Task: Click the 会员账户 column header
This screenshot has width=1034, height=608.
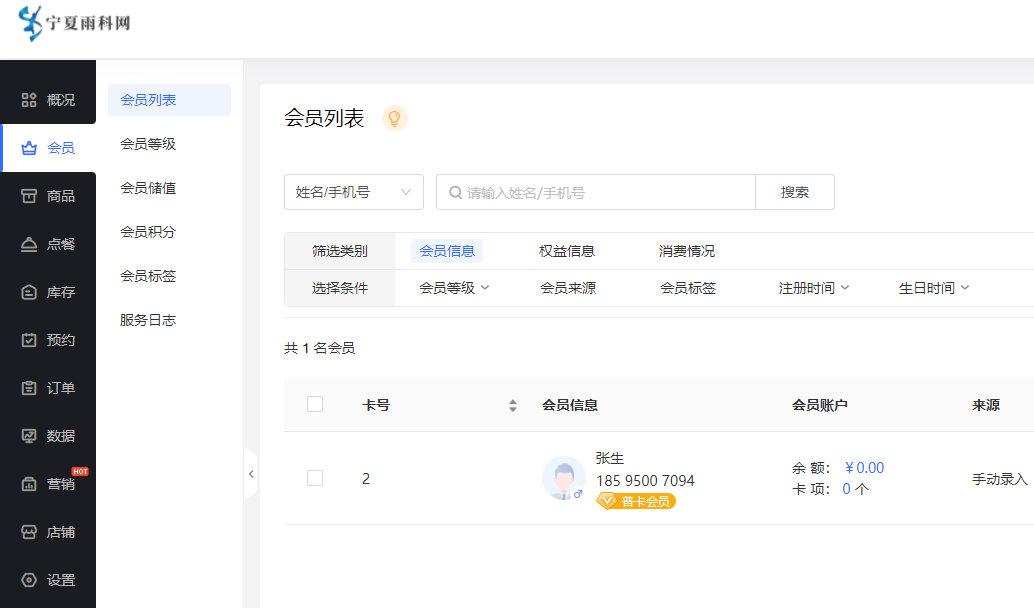Action: 820,406
